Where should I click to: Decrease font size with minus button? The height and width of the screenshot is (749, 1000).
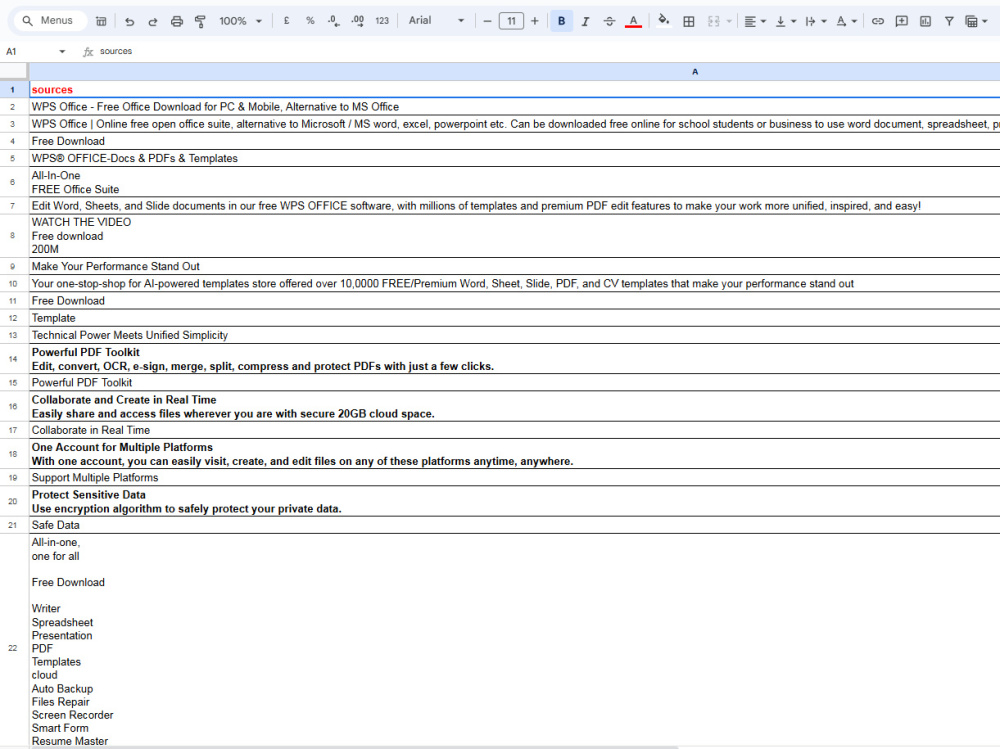(x=487, y=21)
